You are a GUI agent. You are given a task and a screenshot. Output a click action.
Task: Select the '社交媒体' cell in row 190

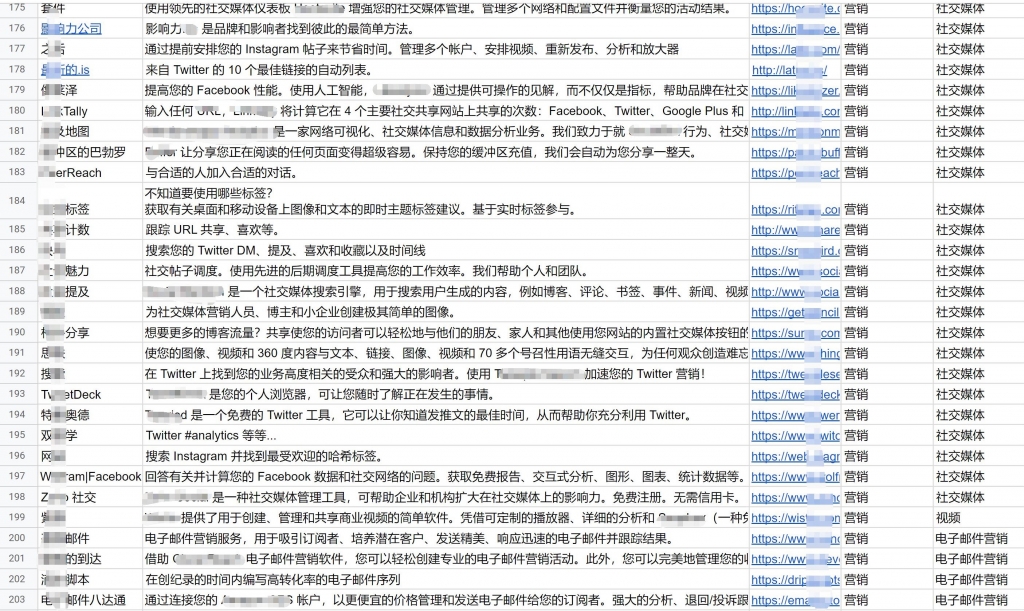[978, 333]
